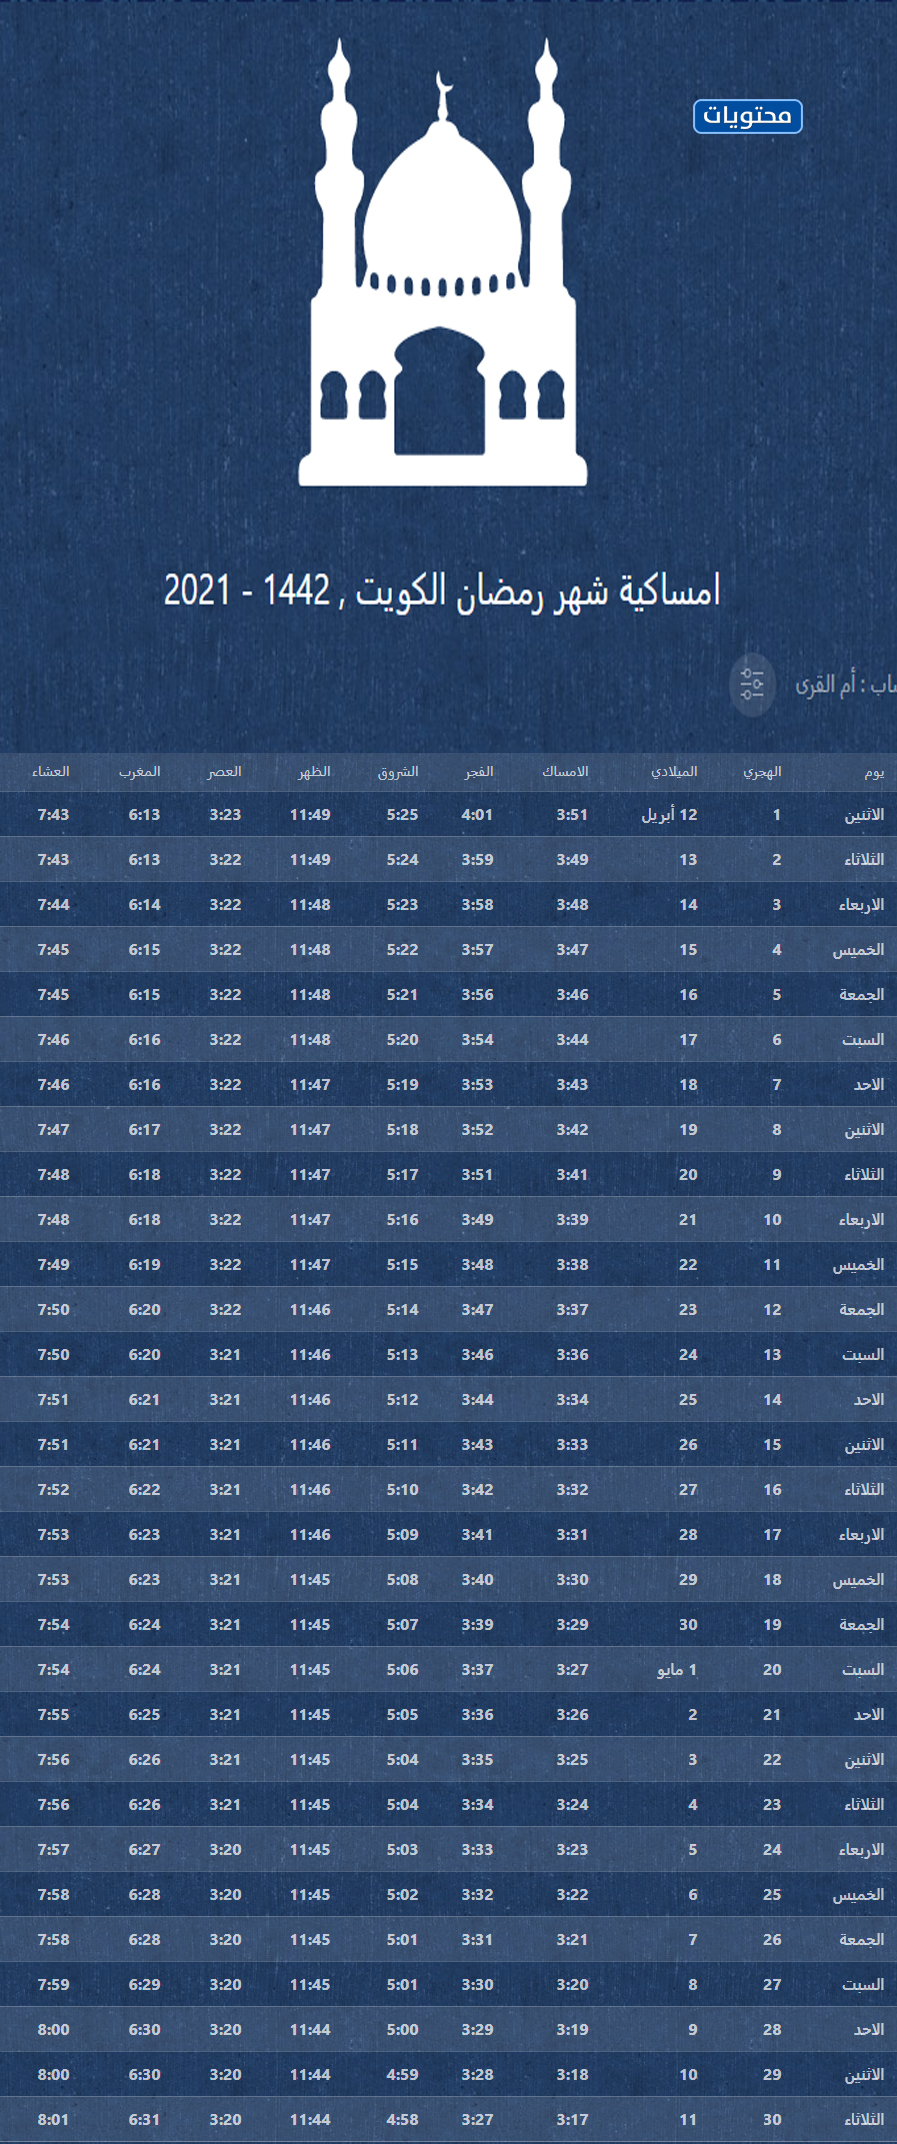Click the 1 مايو date cell
Viewport: 897px width, 2144px height.
click(677, 1669)
